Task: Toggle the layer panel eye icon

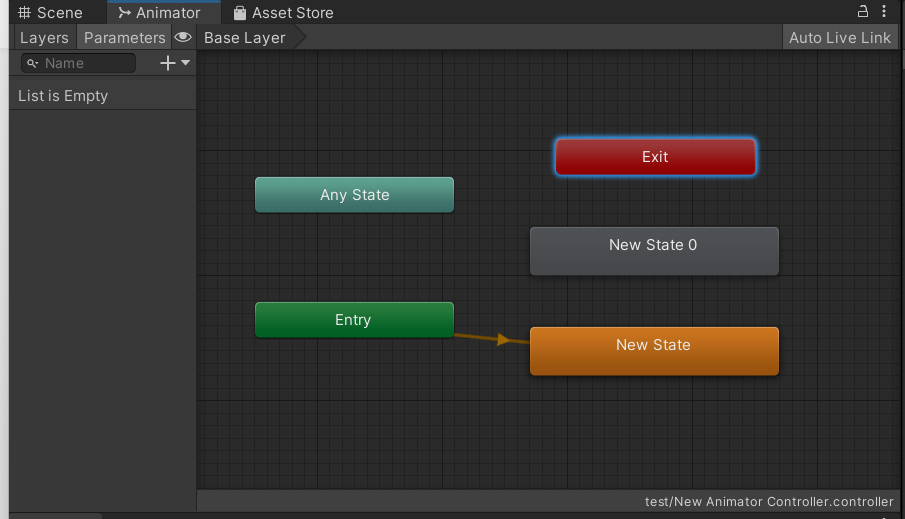Action: (x=183, y=37)
